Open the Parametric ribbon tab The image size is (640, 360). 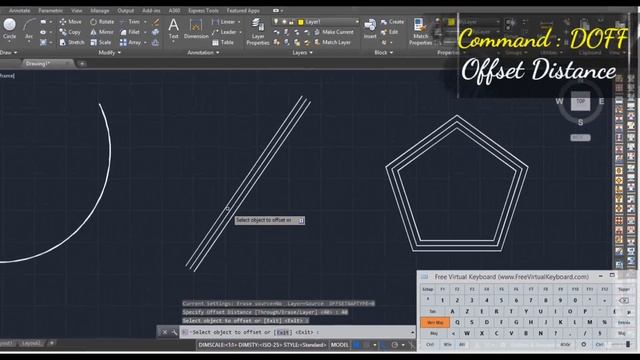(x=51, y=11)
